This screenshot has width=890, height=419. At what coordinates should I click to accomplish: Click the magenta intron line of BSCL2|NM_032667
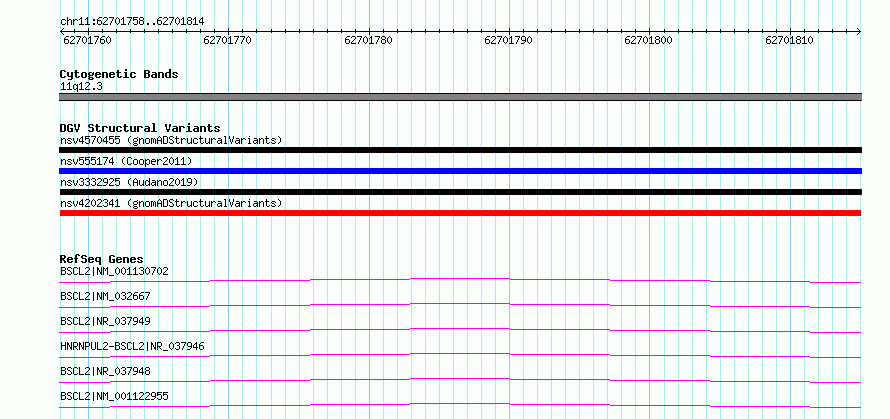click(460, 305)
